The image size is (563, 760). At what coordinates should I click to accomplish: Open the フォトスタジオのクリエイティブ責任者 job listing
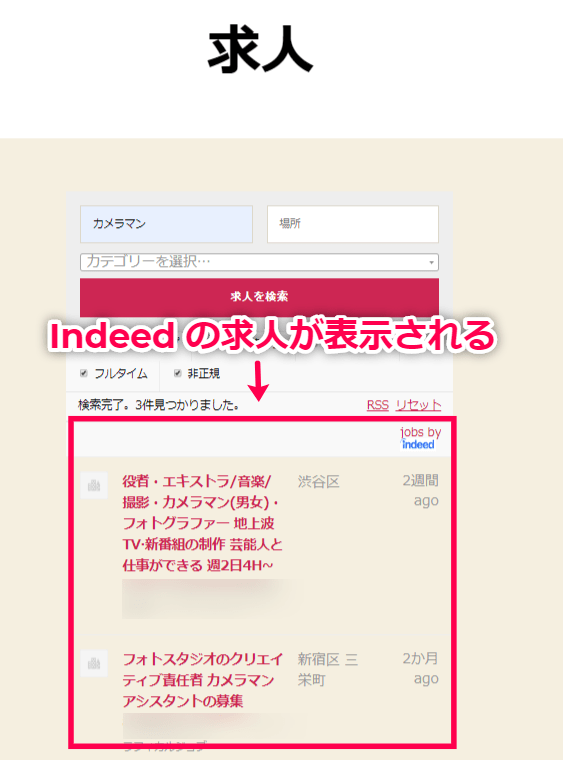[x=202, y=680]
